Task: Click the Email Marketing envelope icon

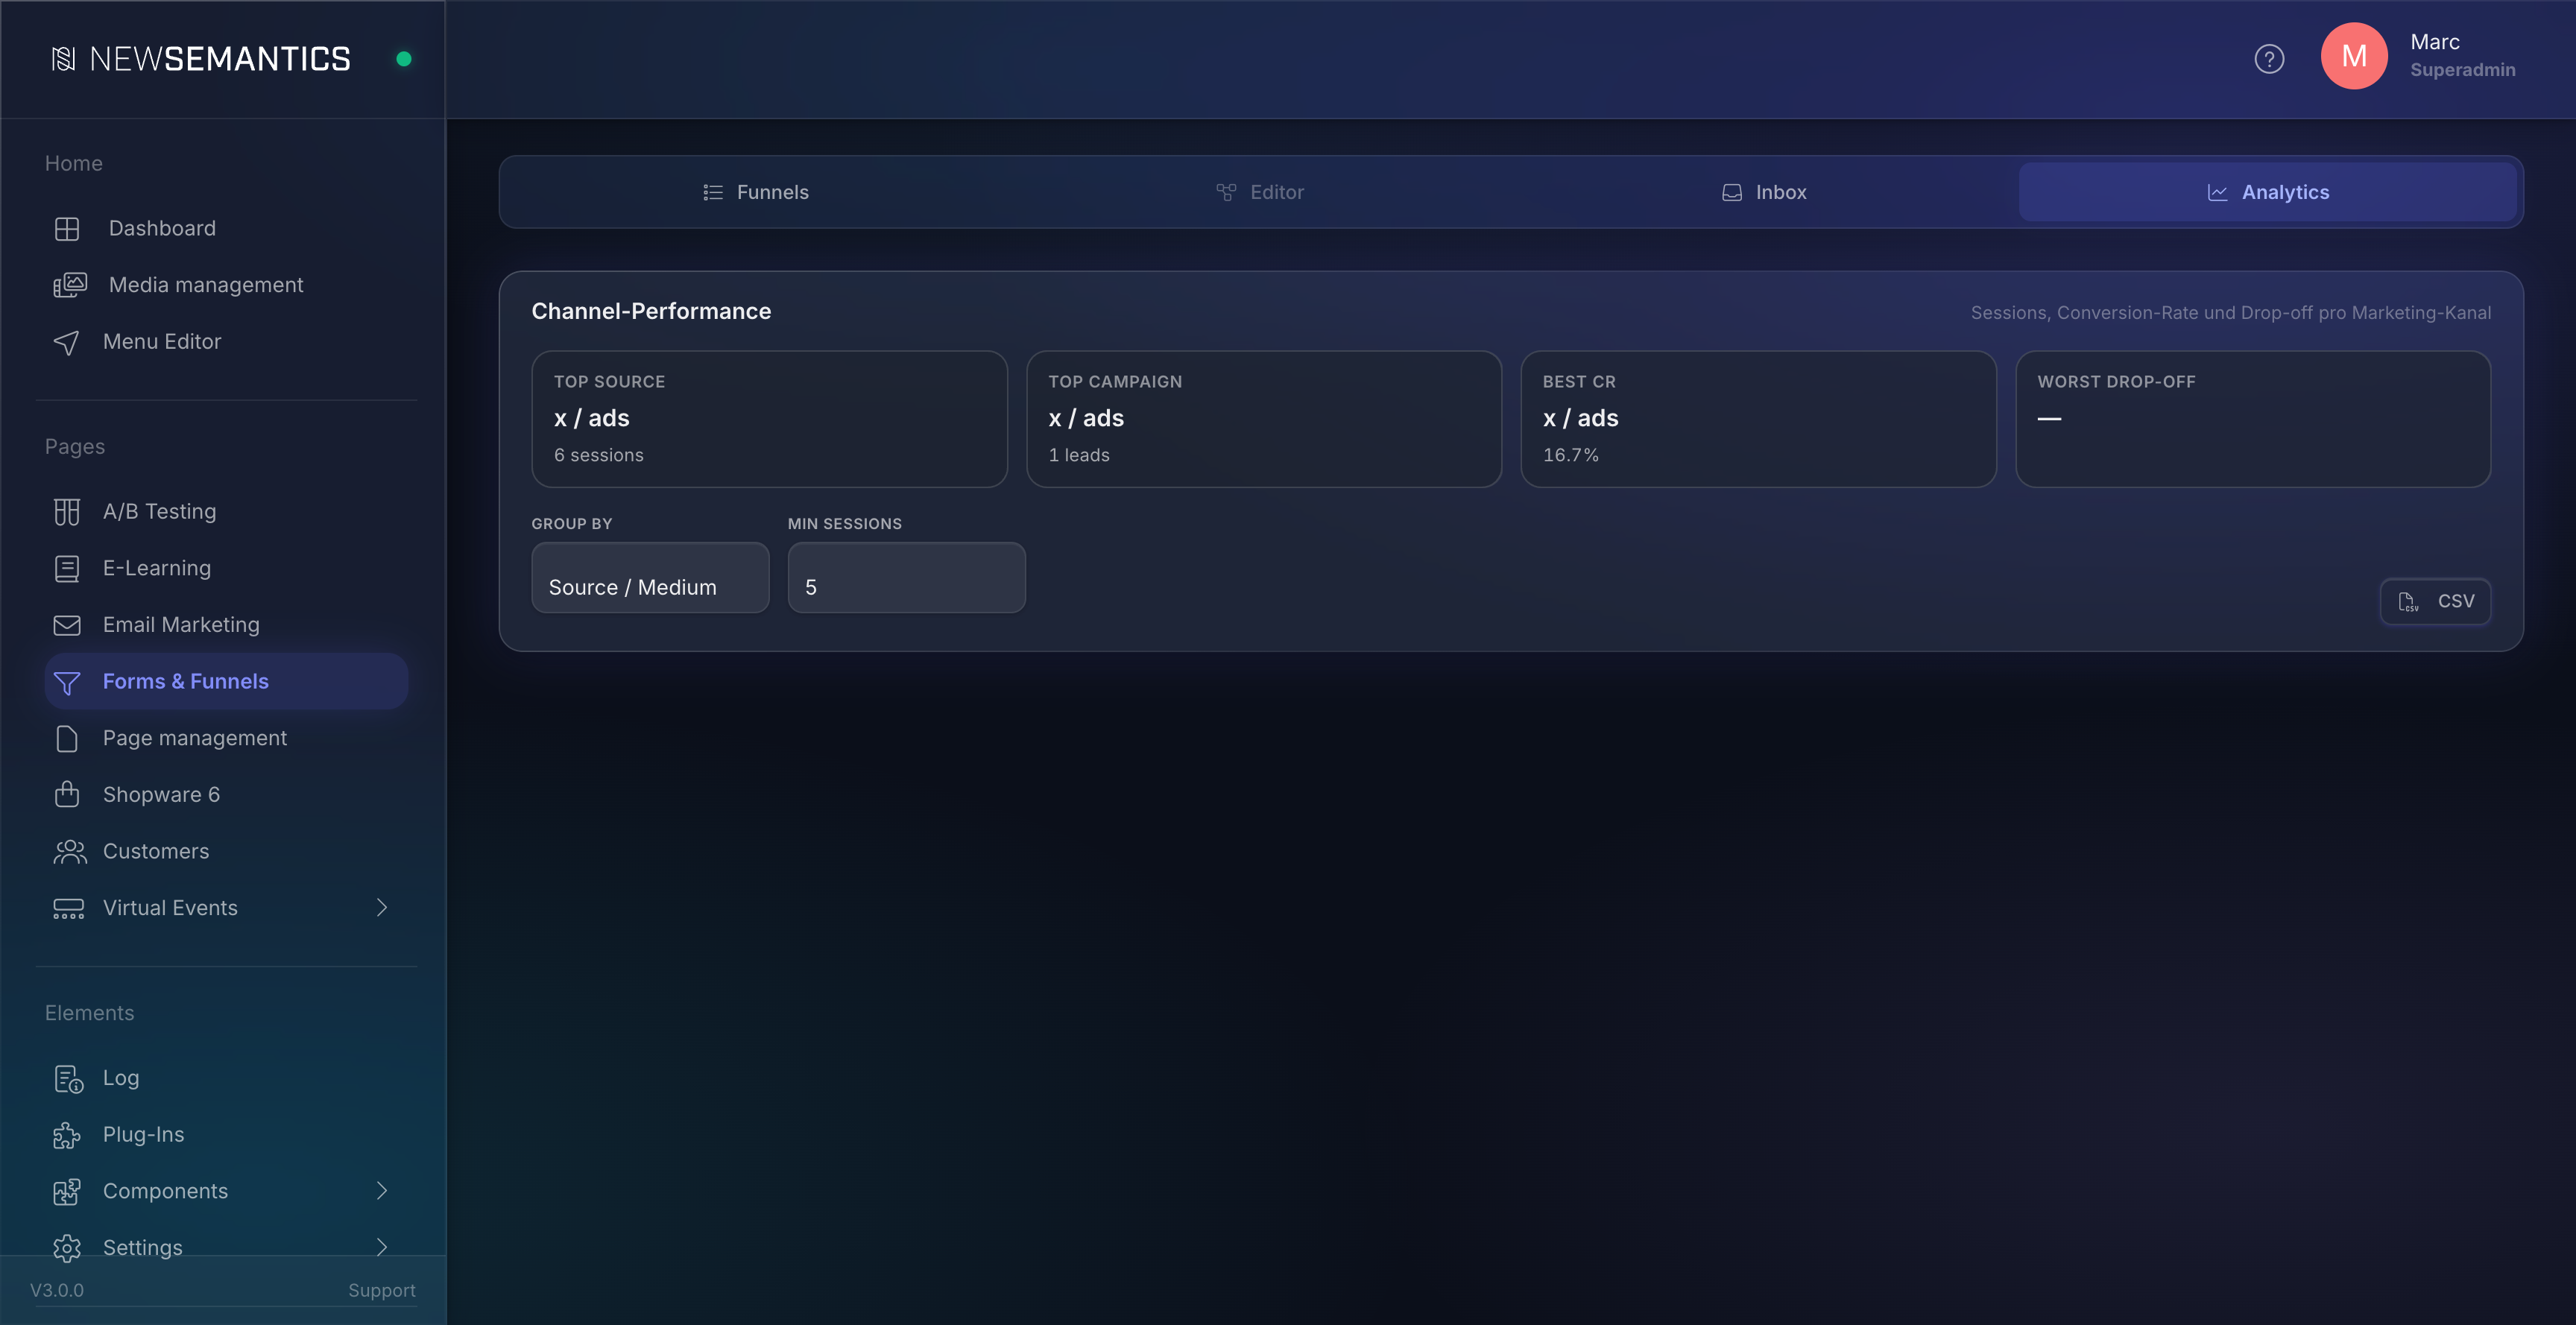Action: 67,625
